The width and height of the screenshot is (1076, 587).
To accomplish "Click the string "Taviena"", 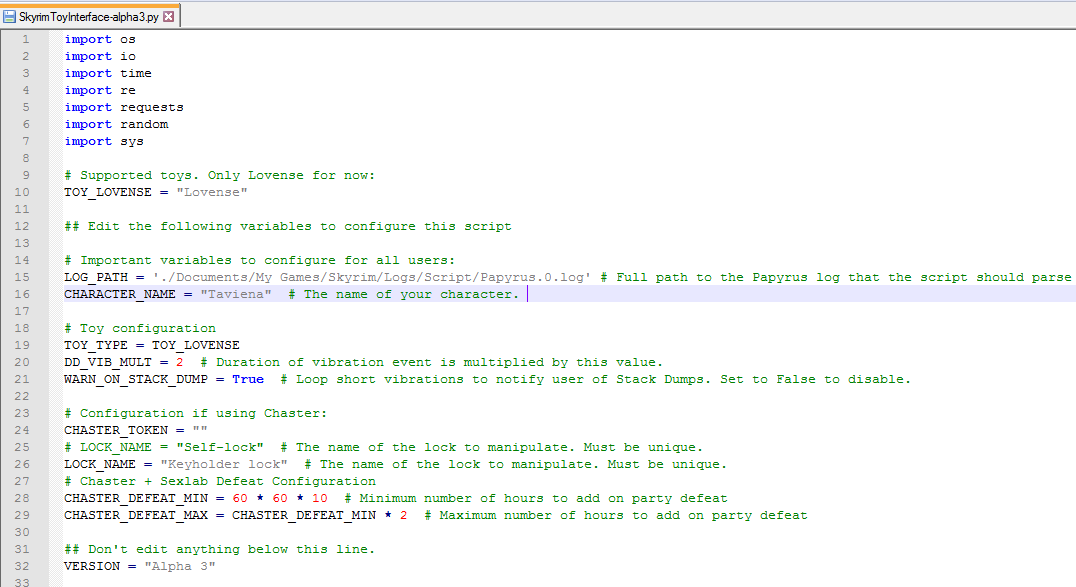I will pyautogui.click(x=236, y=294).
